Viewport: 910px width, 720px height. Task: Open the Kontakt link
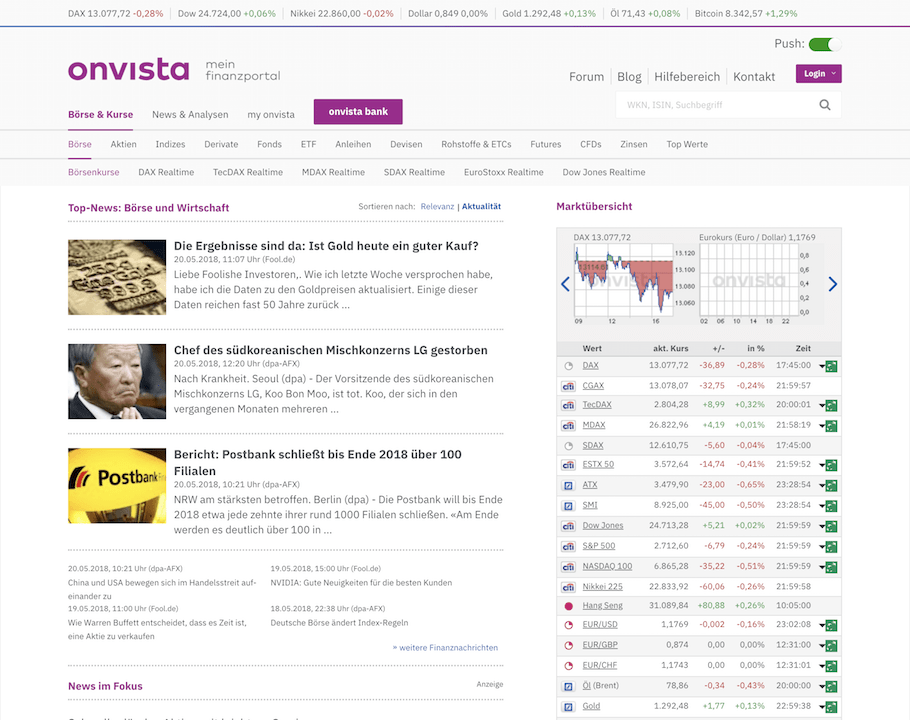coord(754,77)
